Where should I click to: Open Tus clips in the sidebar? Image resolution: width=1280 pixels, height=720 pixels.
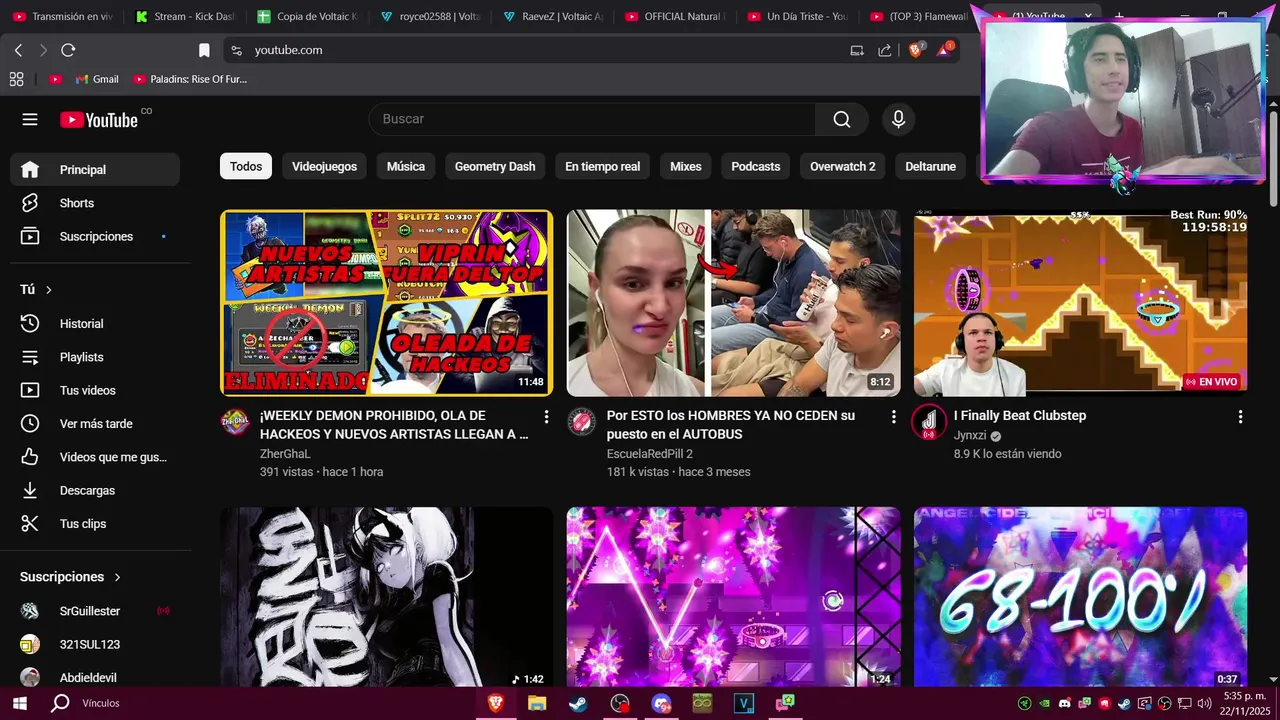click(95, 524)
